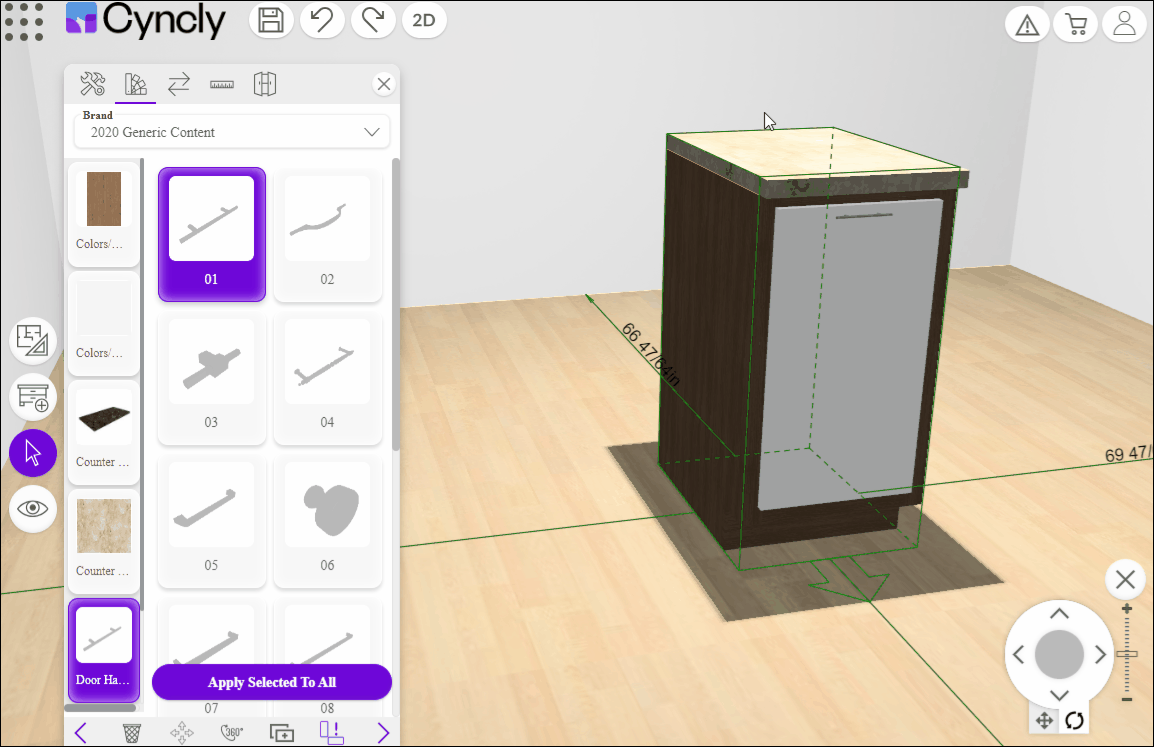Go to next panel page arrow
1154x747 pixels.
pos(383,733)
